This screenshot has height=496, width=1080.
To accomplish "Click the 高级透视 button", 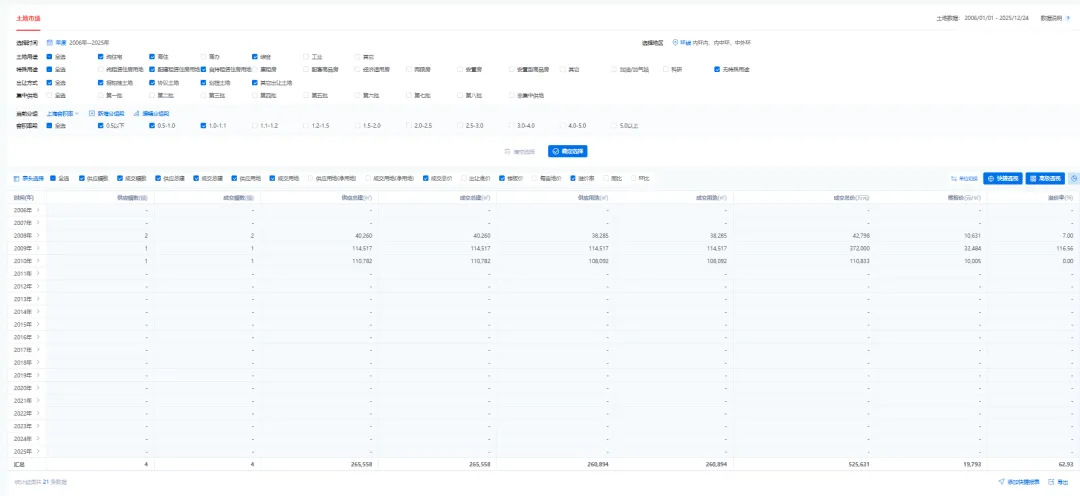I will [1045, 178].
